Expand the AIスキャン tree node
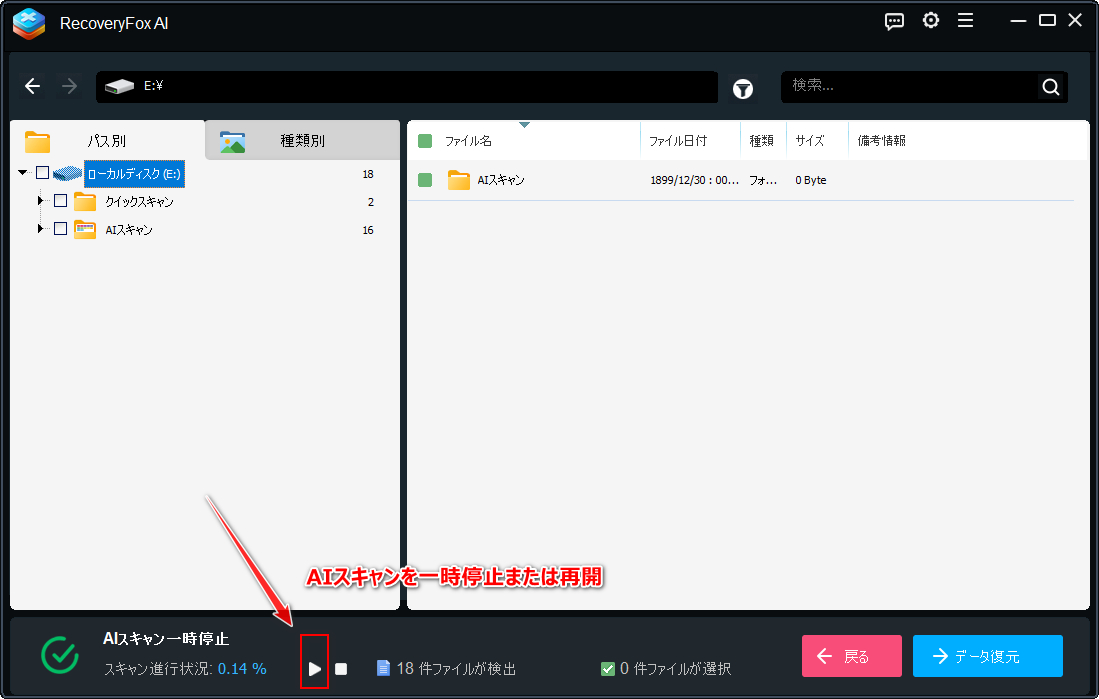 click(40, 229)
